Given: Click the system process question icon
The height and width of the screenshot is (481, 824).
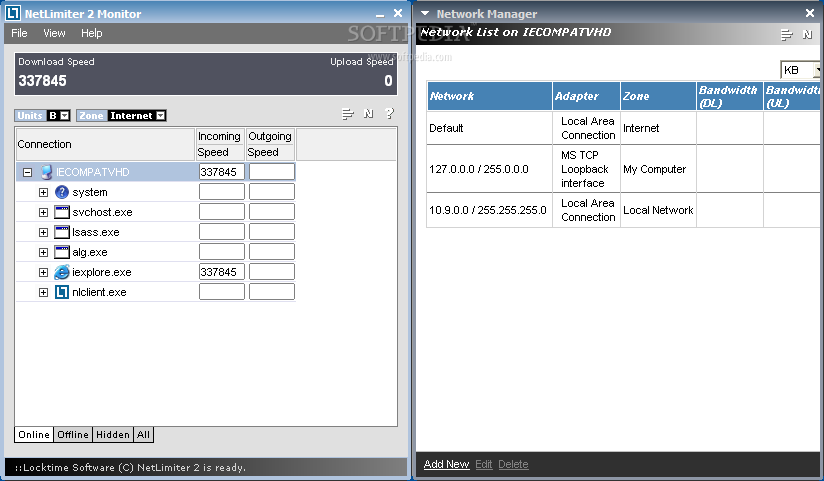Looking at the screenshot, I should pos(62,192).
